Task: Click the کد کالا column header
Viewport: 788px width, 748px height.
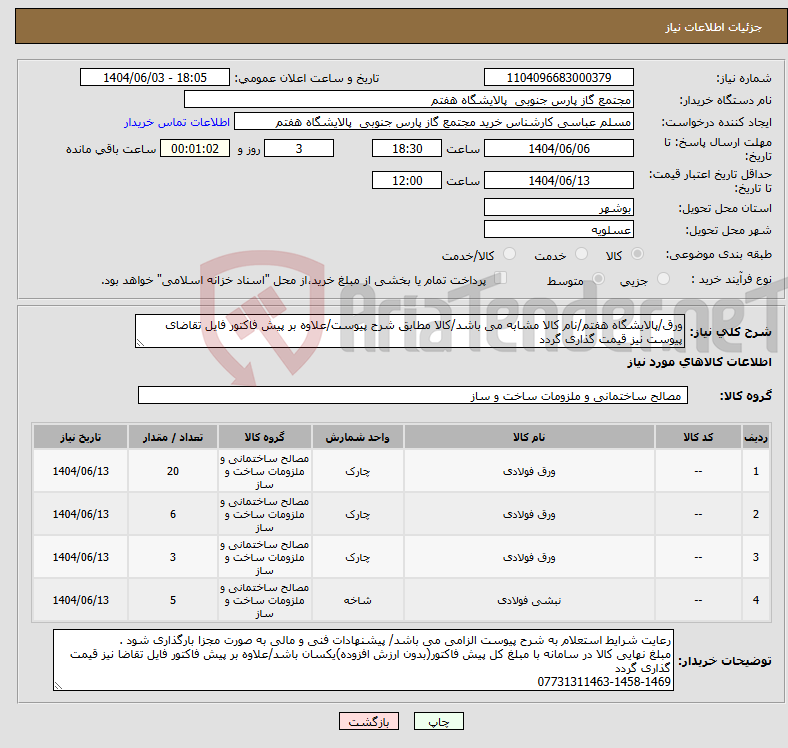Action: coord(698,437)
